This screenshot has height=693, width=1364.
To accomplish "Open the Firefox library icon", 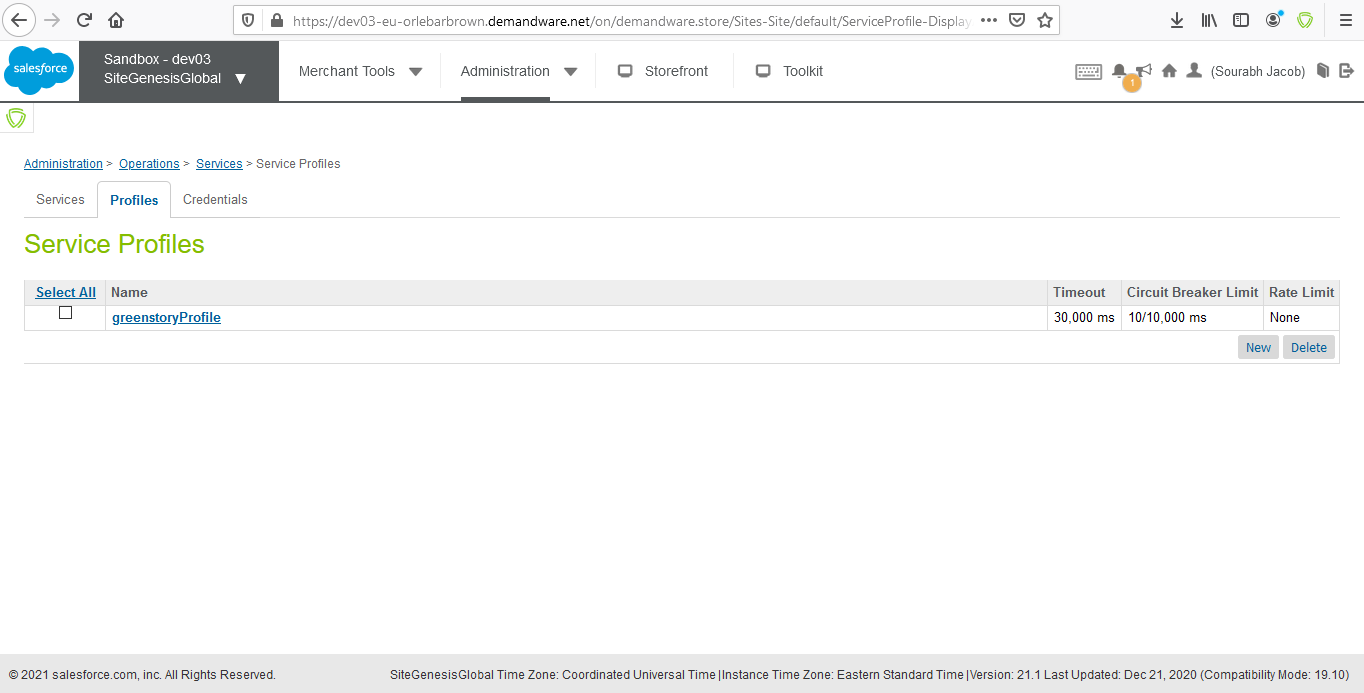I will tap(1209, 20).
